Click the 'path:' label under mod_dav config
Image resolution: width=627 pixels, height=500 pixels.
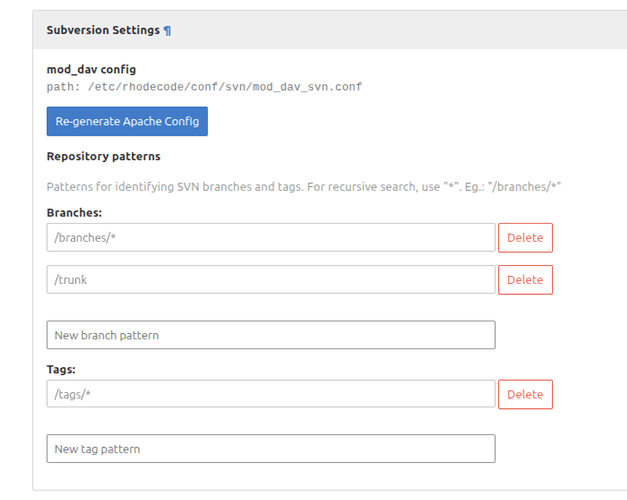pyautogui.click(x=62, y=87)
